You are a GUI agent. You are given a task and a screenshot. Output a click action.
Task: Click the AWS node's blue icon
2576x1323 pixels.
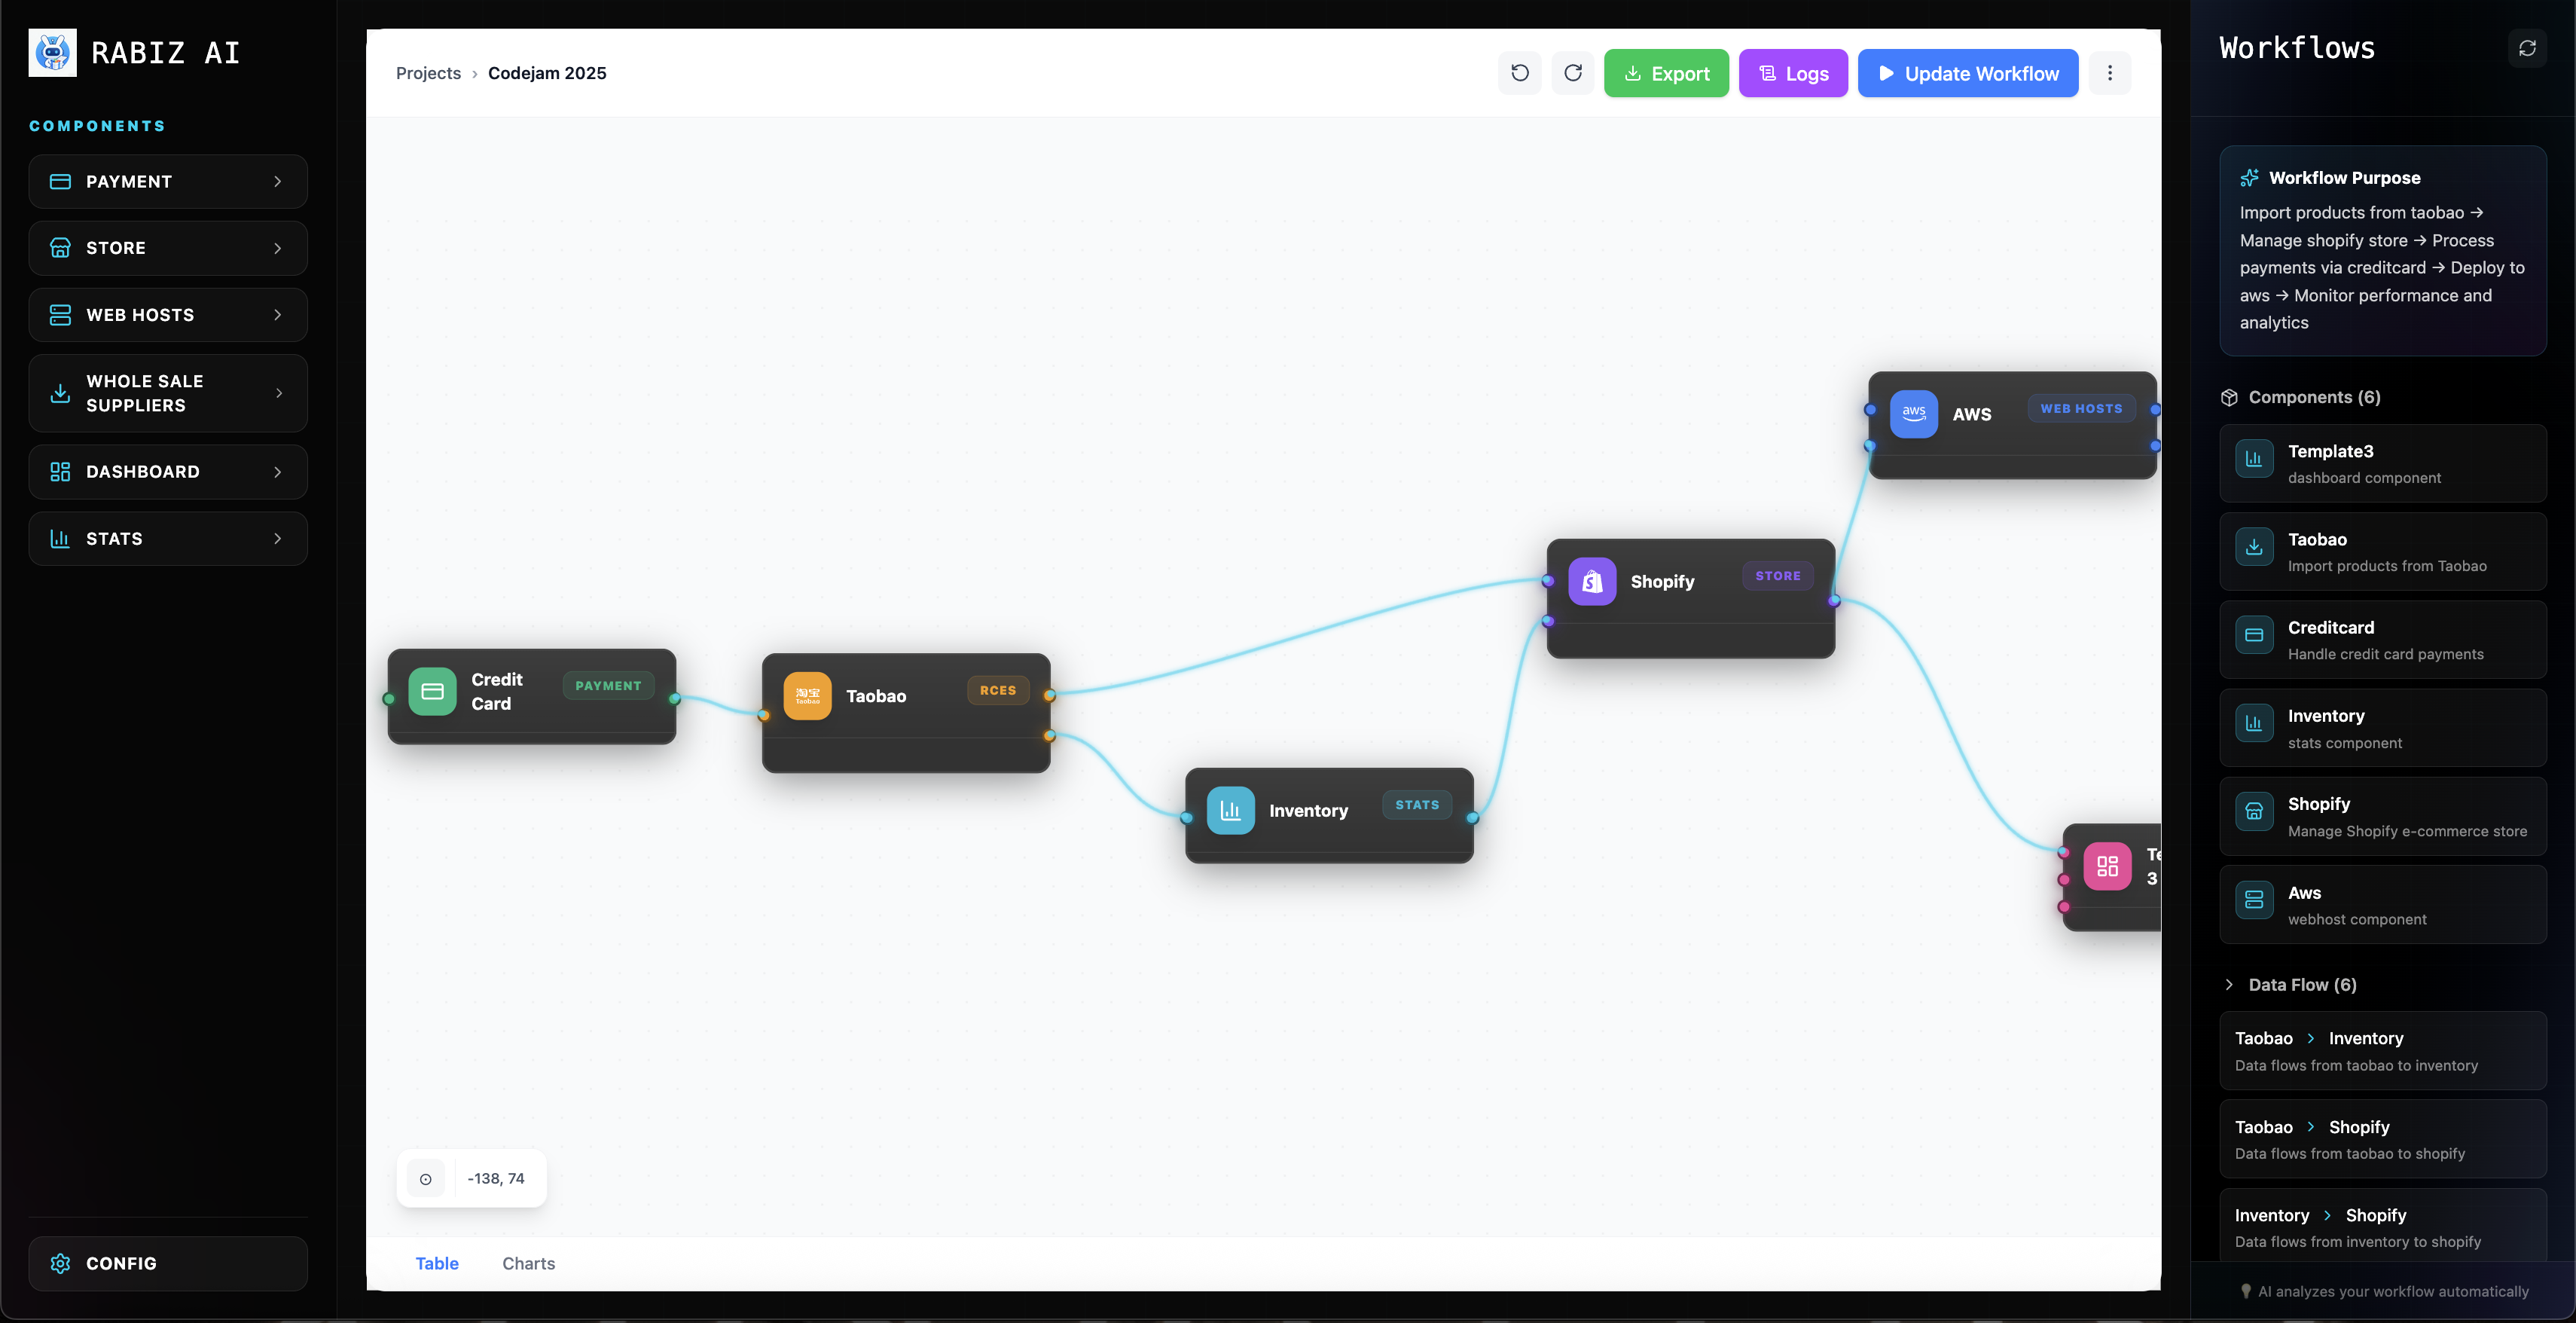1913,413
